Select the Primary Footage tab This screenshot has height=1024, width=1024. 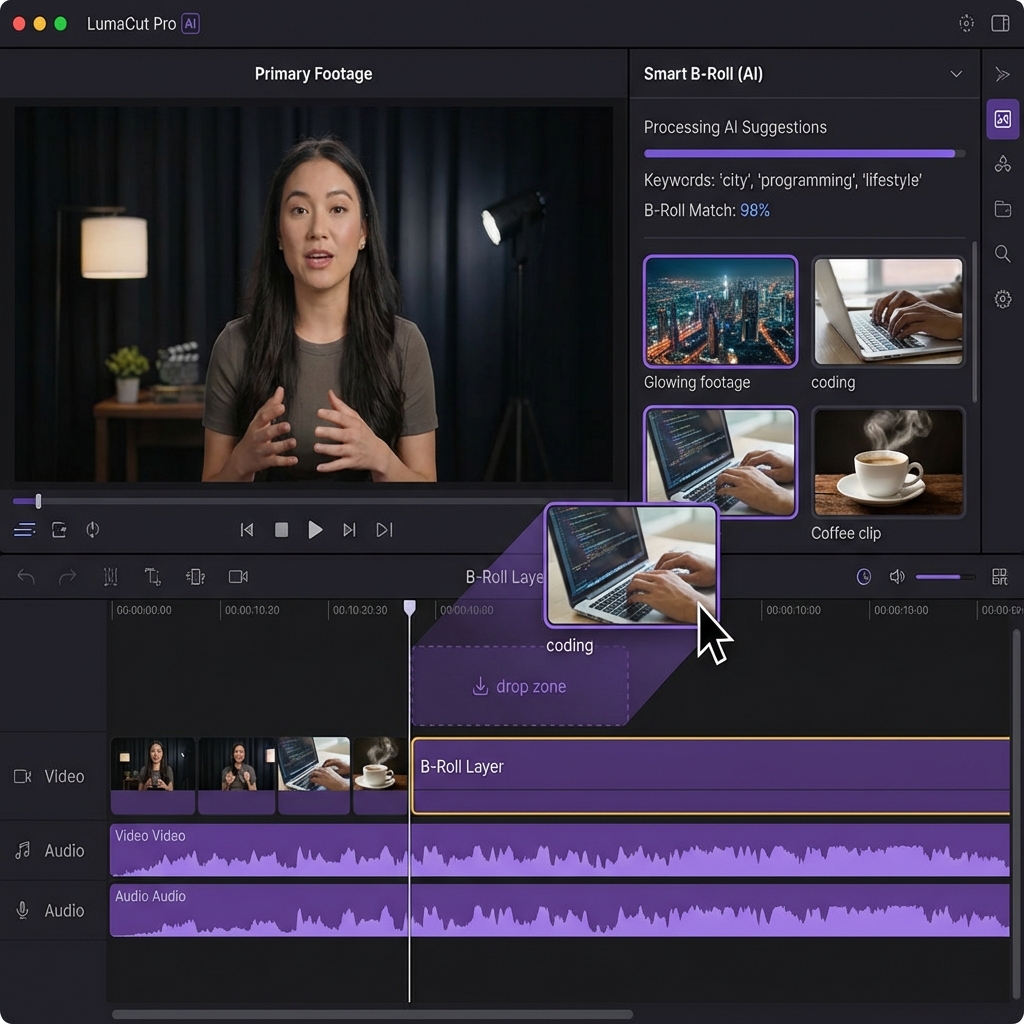tap(313, 74)
